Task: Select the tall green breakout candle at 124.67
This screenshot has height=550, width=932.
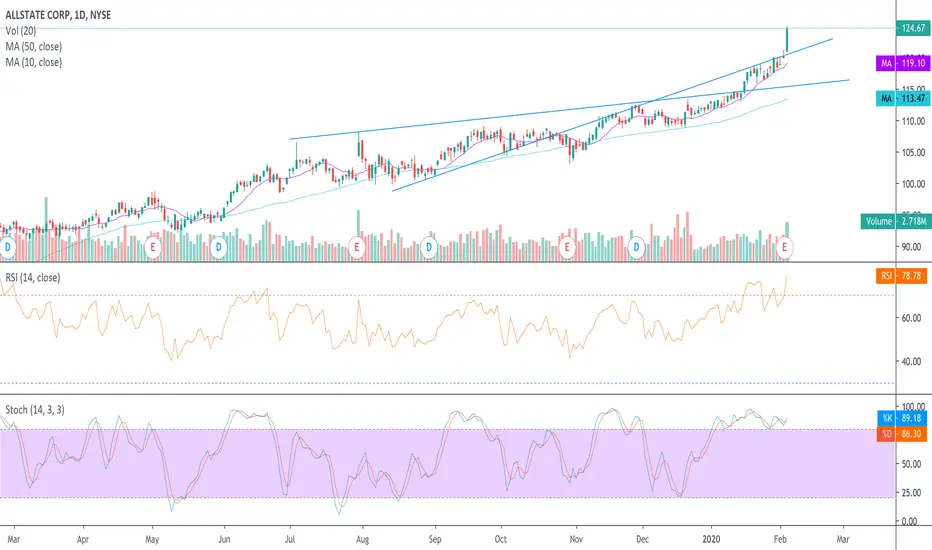Action: (x=787, y=39)
